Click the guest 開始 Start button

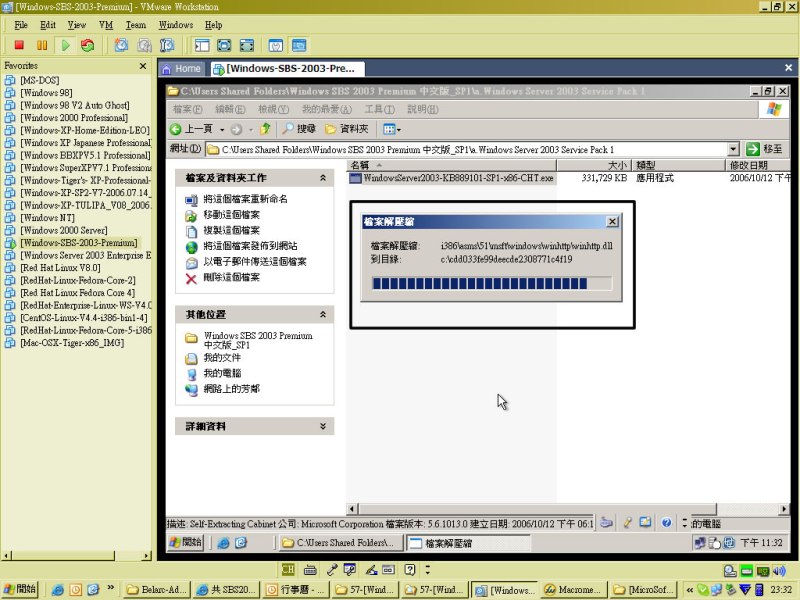186,542
